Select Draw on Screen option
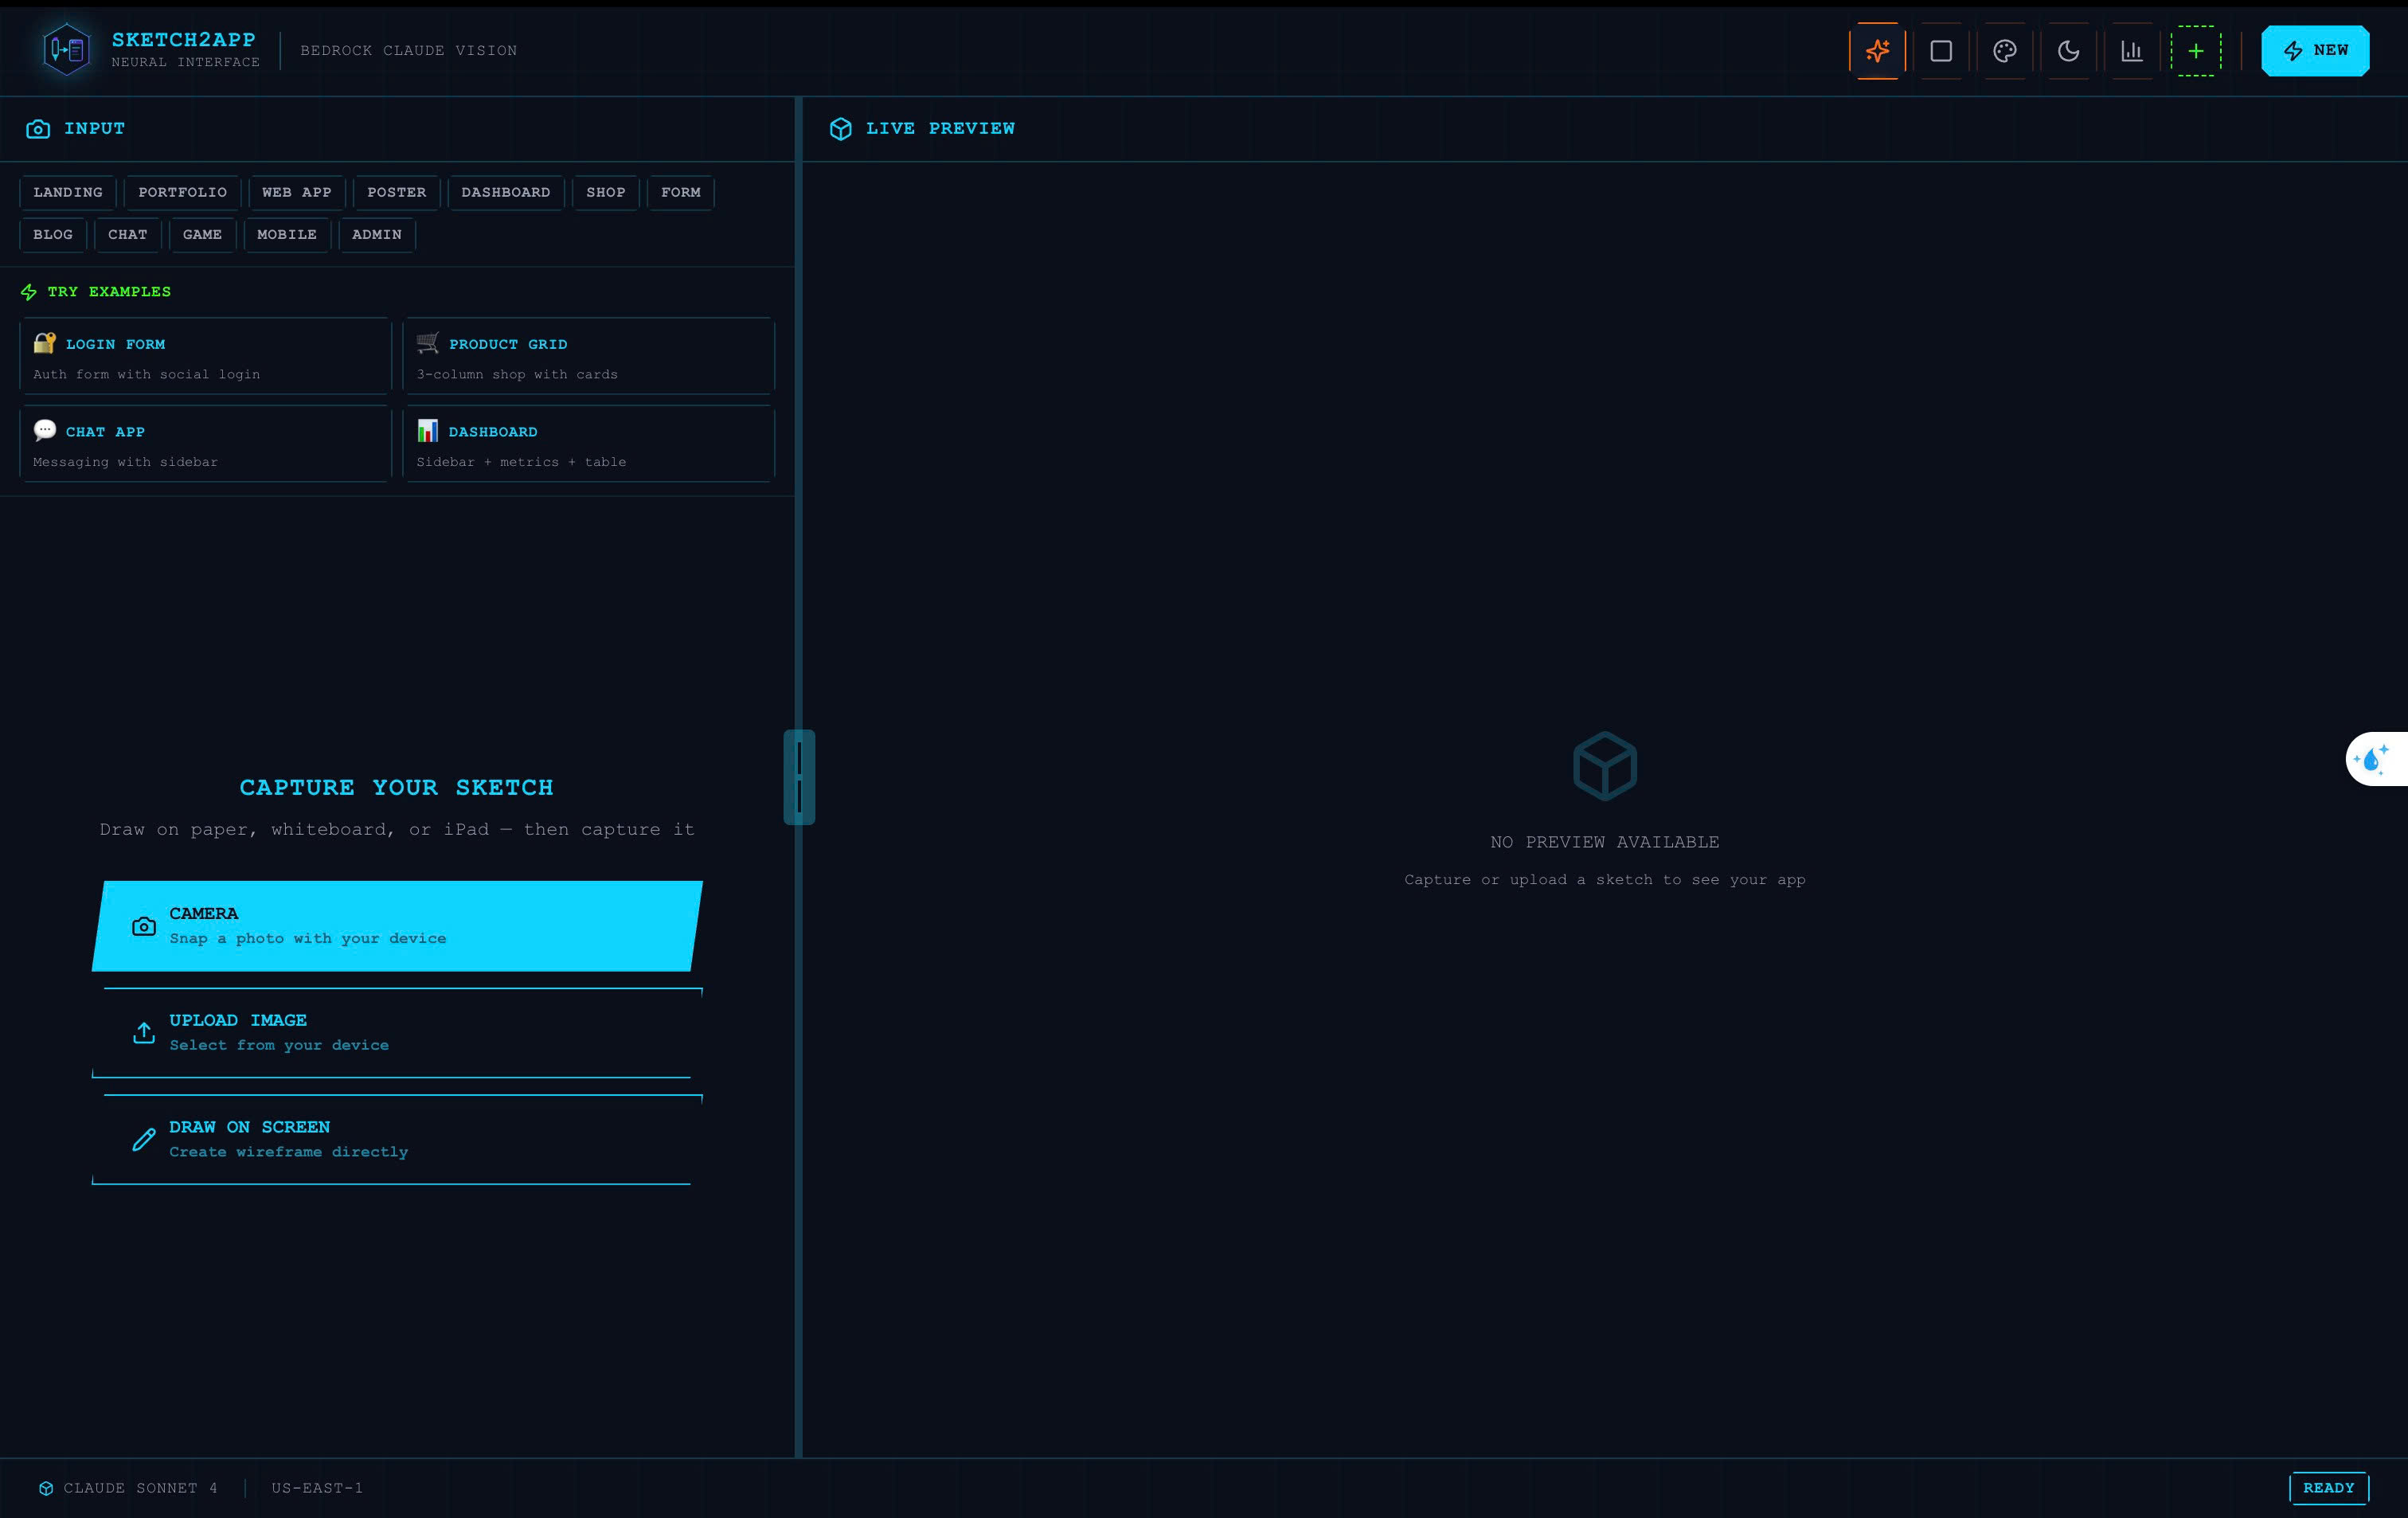Viewport: 2408px width, 1518px height. [x=397, y=1140]
